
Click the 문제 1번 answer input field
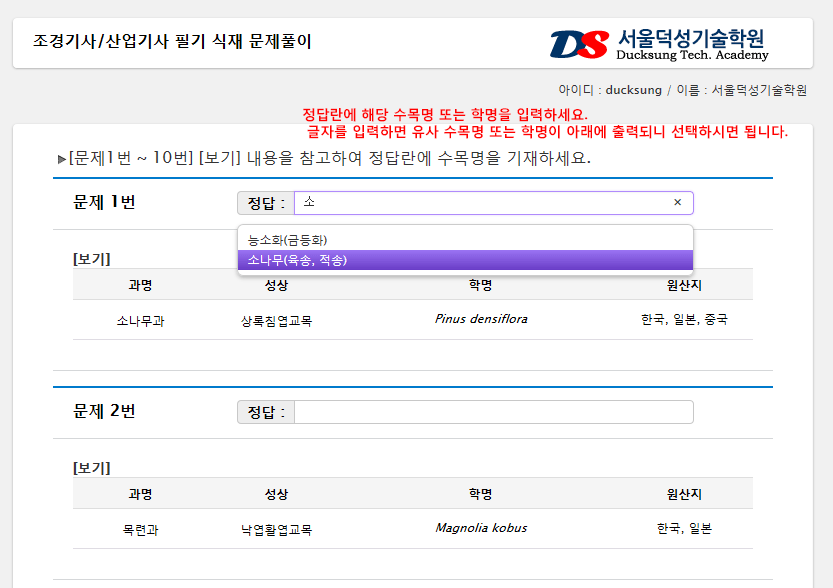pyautogui.click(x=494, y=203)
